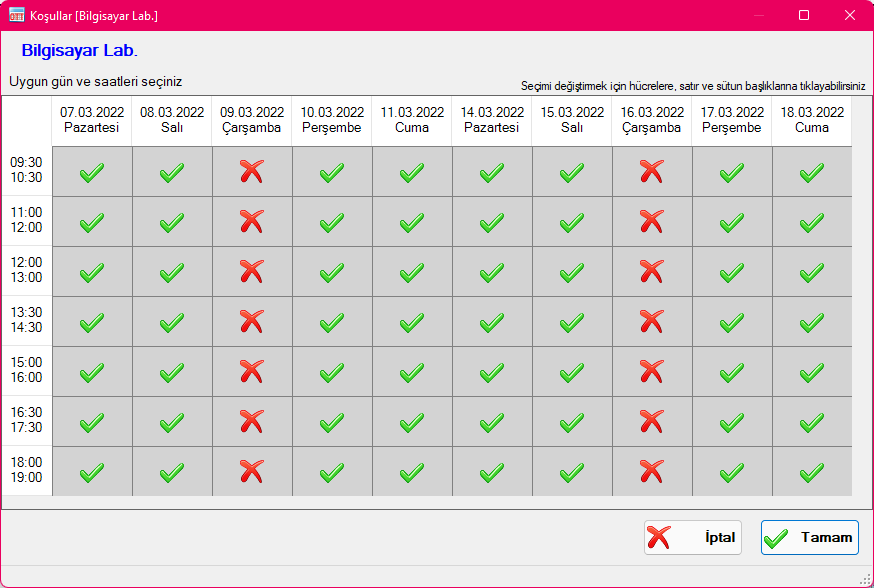
Task: Toggle 07.03.2022 Pazartesi 09:30-10:30 availability cell
Action: (92, 172)
